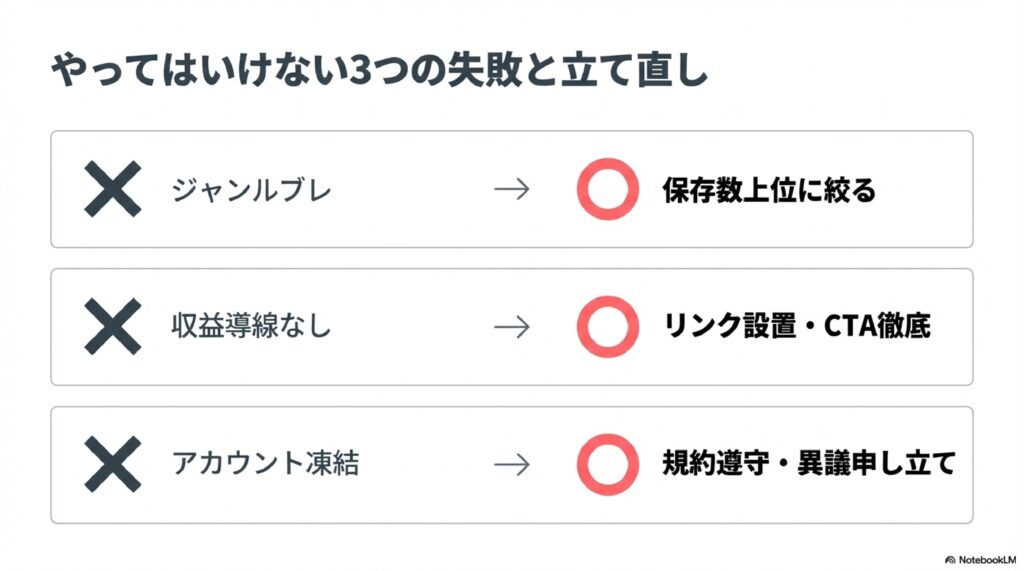Select the ジャンルブレ label

coord(250,189)
